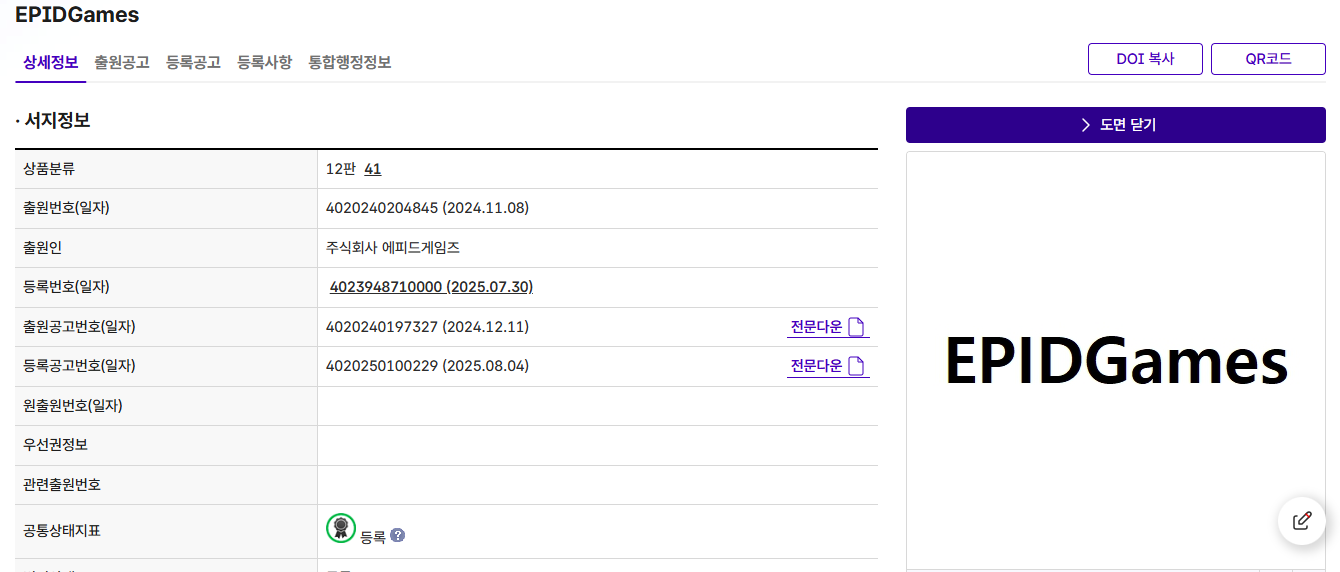Click the EPIDGames trademark drawing image

click(x=1115, y=361)
